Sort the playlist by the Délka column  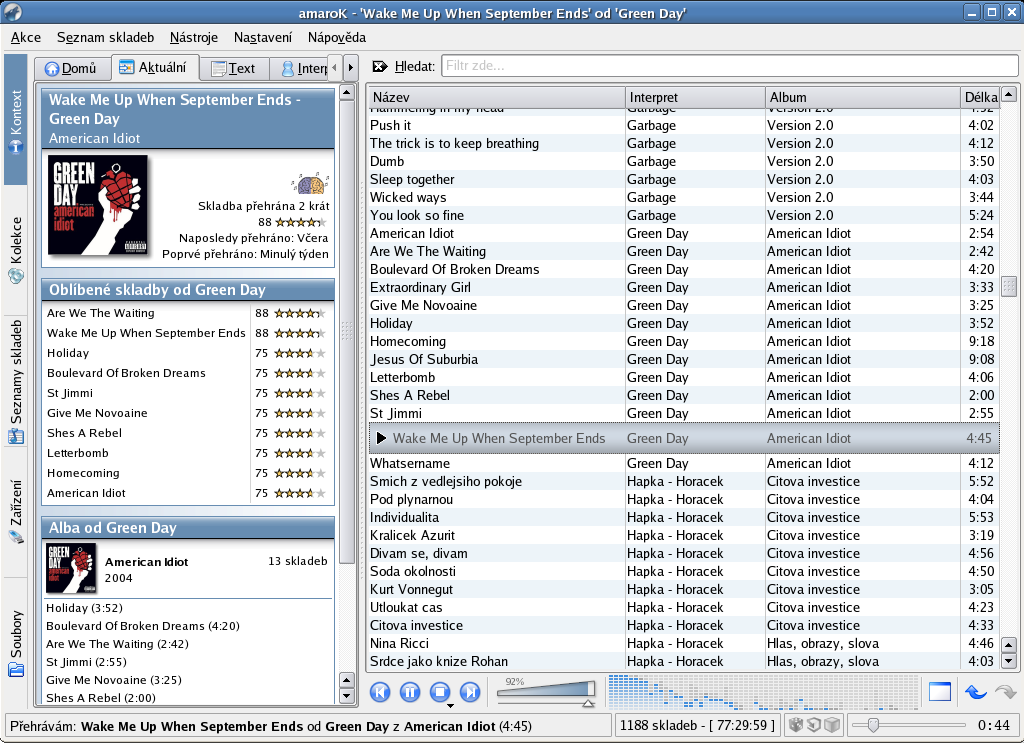(980, 97)
